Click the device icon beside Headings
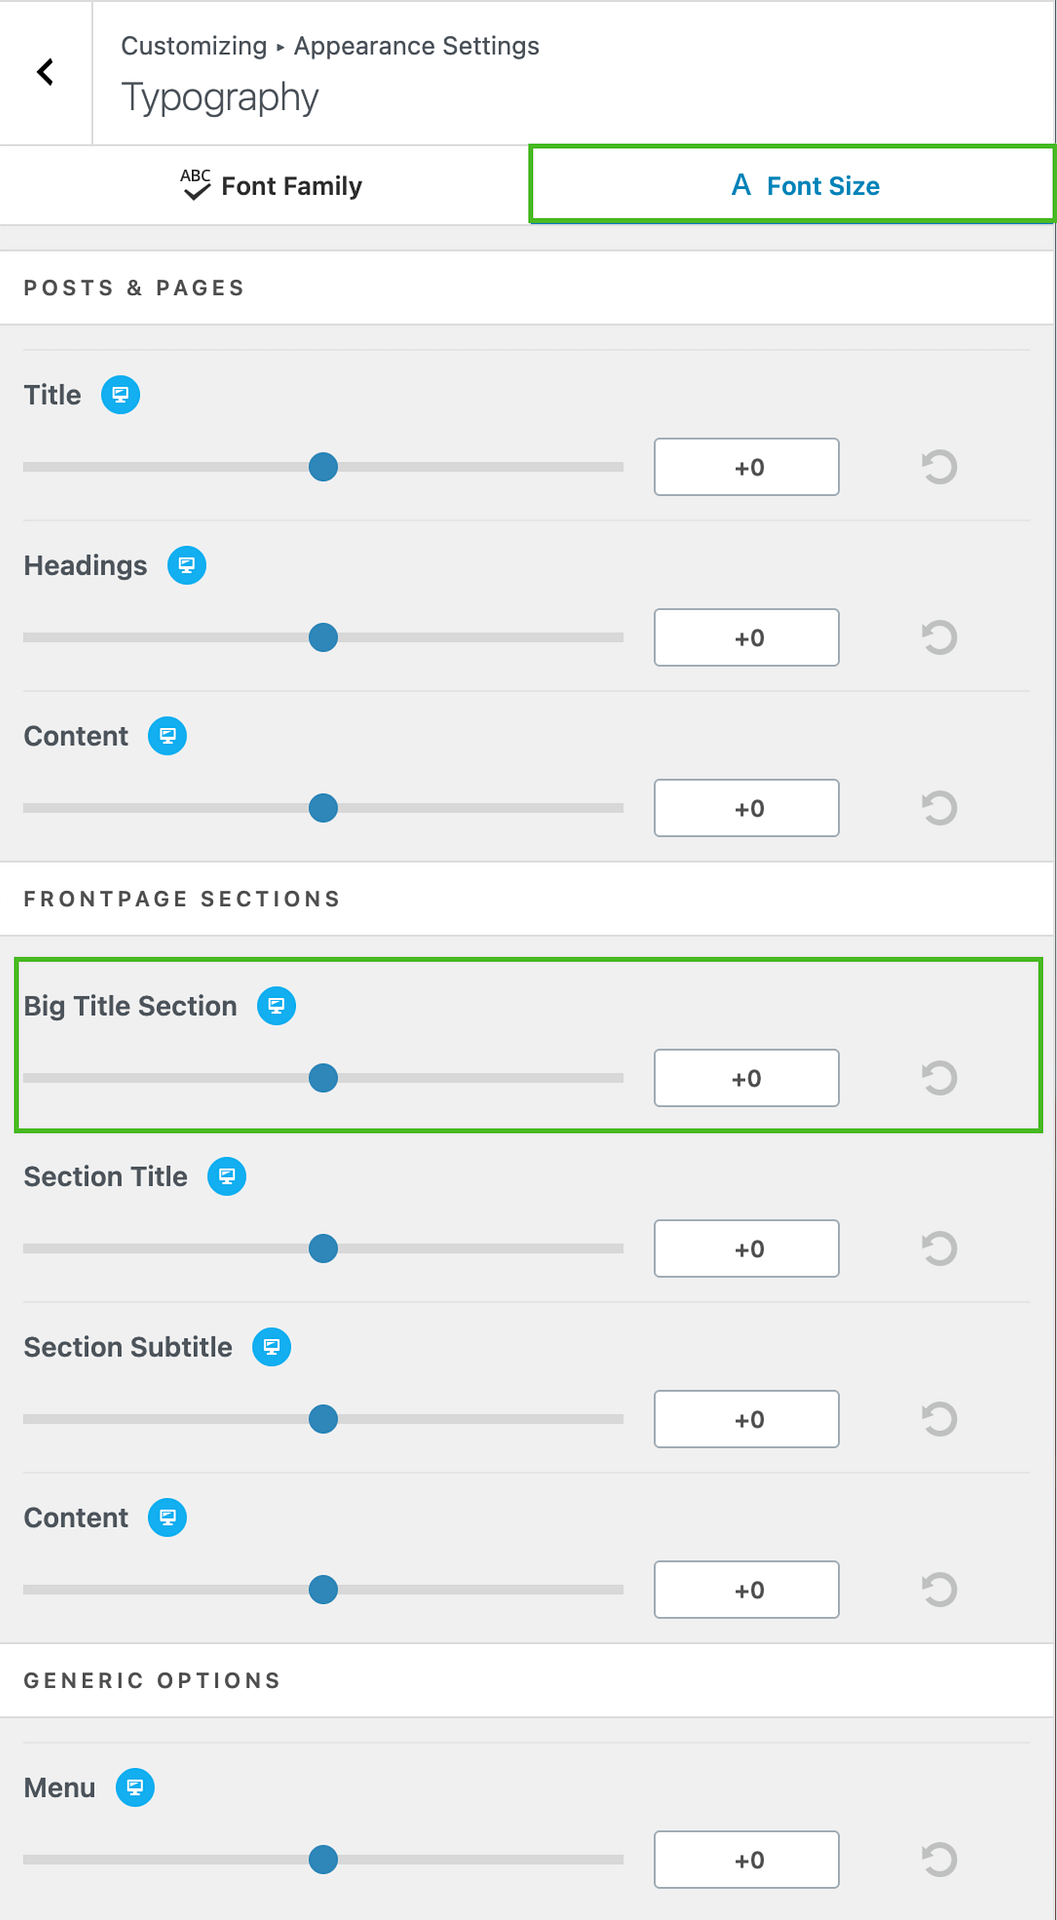1057x1920 pixels. coord(186,565)
